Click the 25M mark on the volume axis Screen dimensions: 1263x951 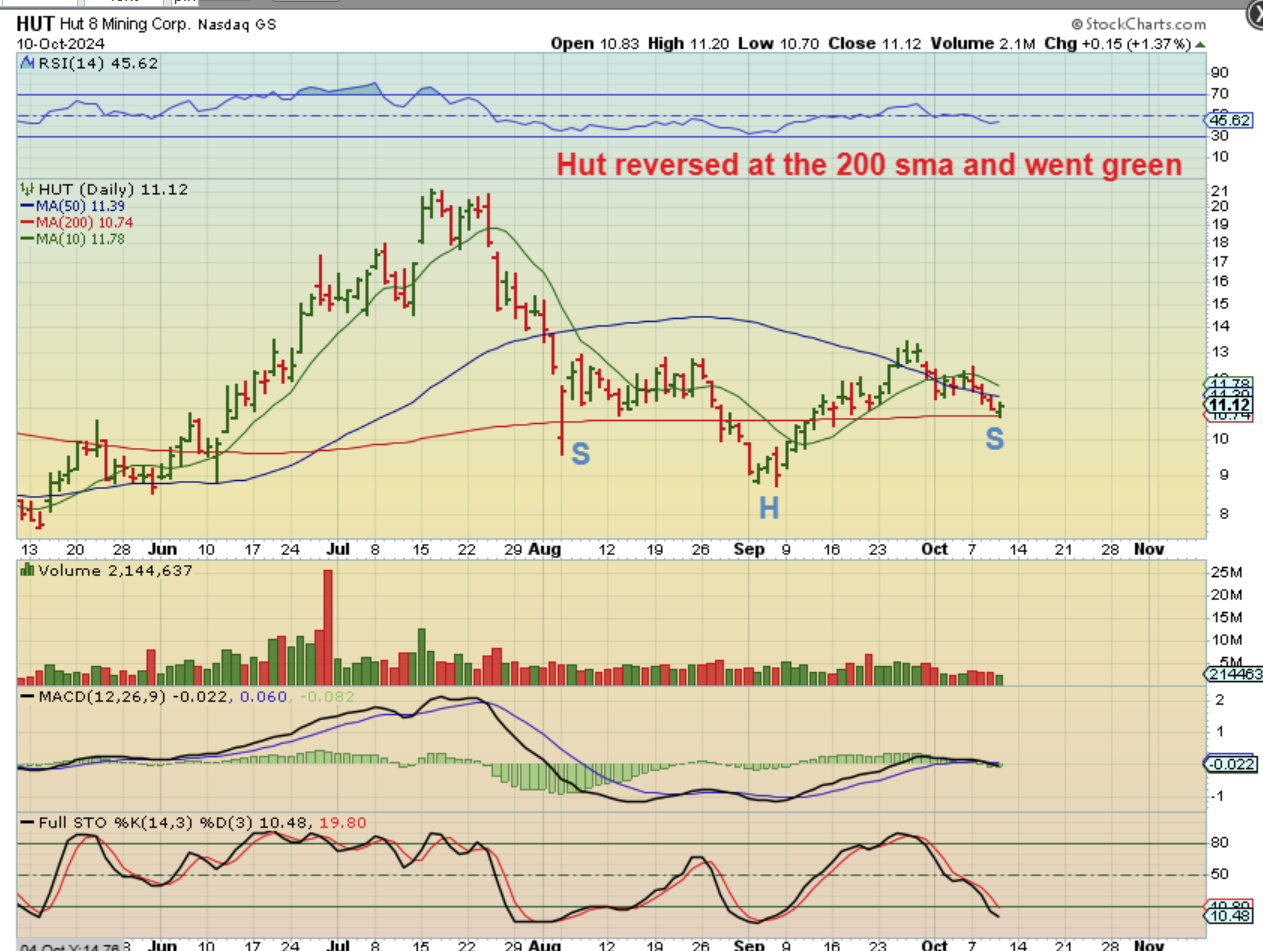tap(1226, 572)
